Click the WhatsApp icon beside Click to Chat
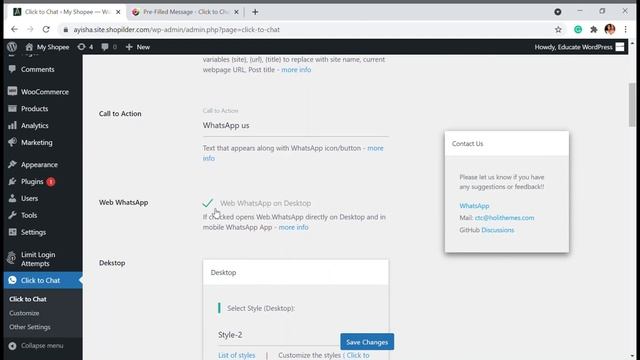 click(12, 280)
